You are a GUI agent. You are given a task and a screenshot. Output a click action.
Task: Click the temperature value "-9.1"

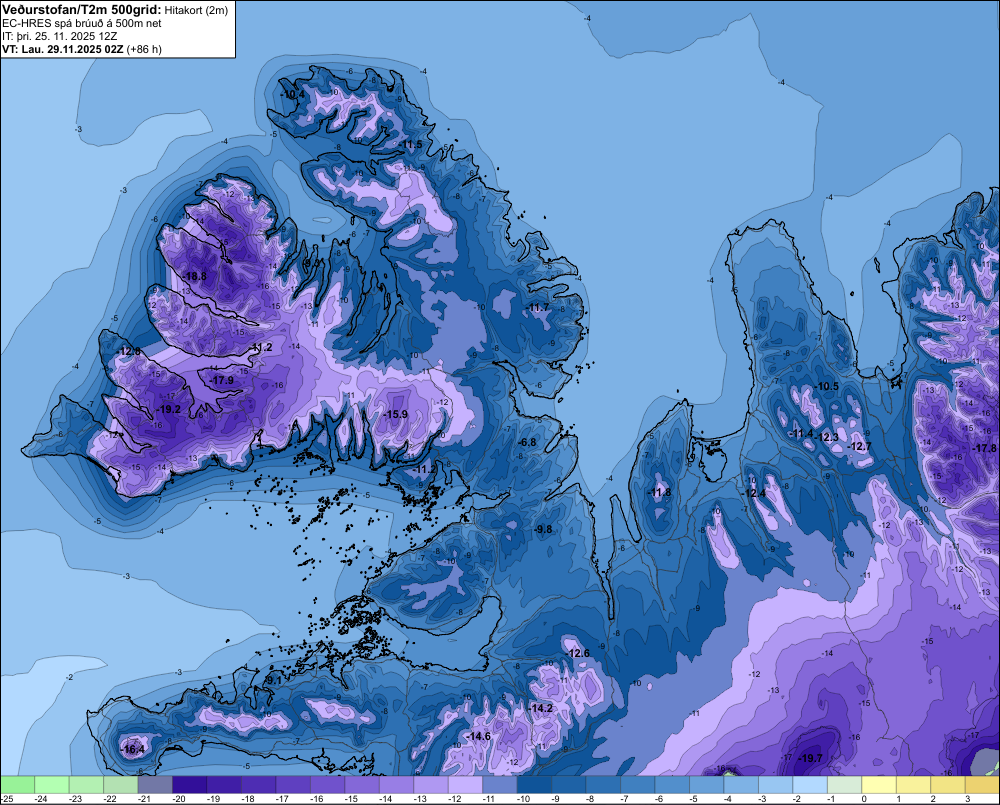pyautogui.click(x=274, y=680)
